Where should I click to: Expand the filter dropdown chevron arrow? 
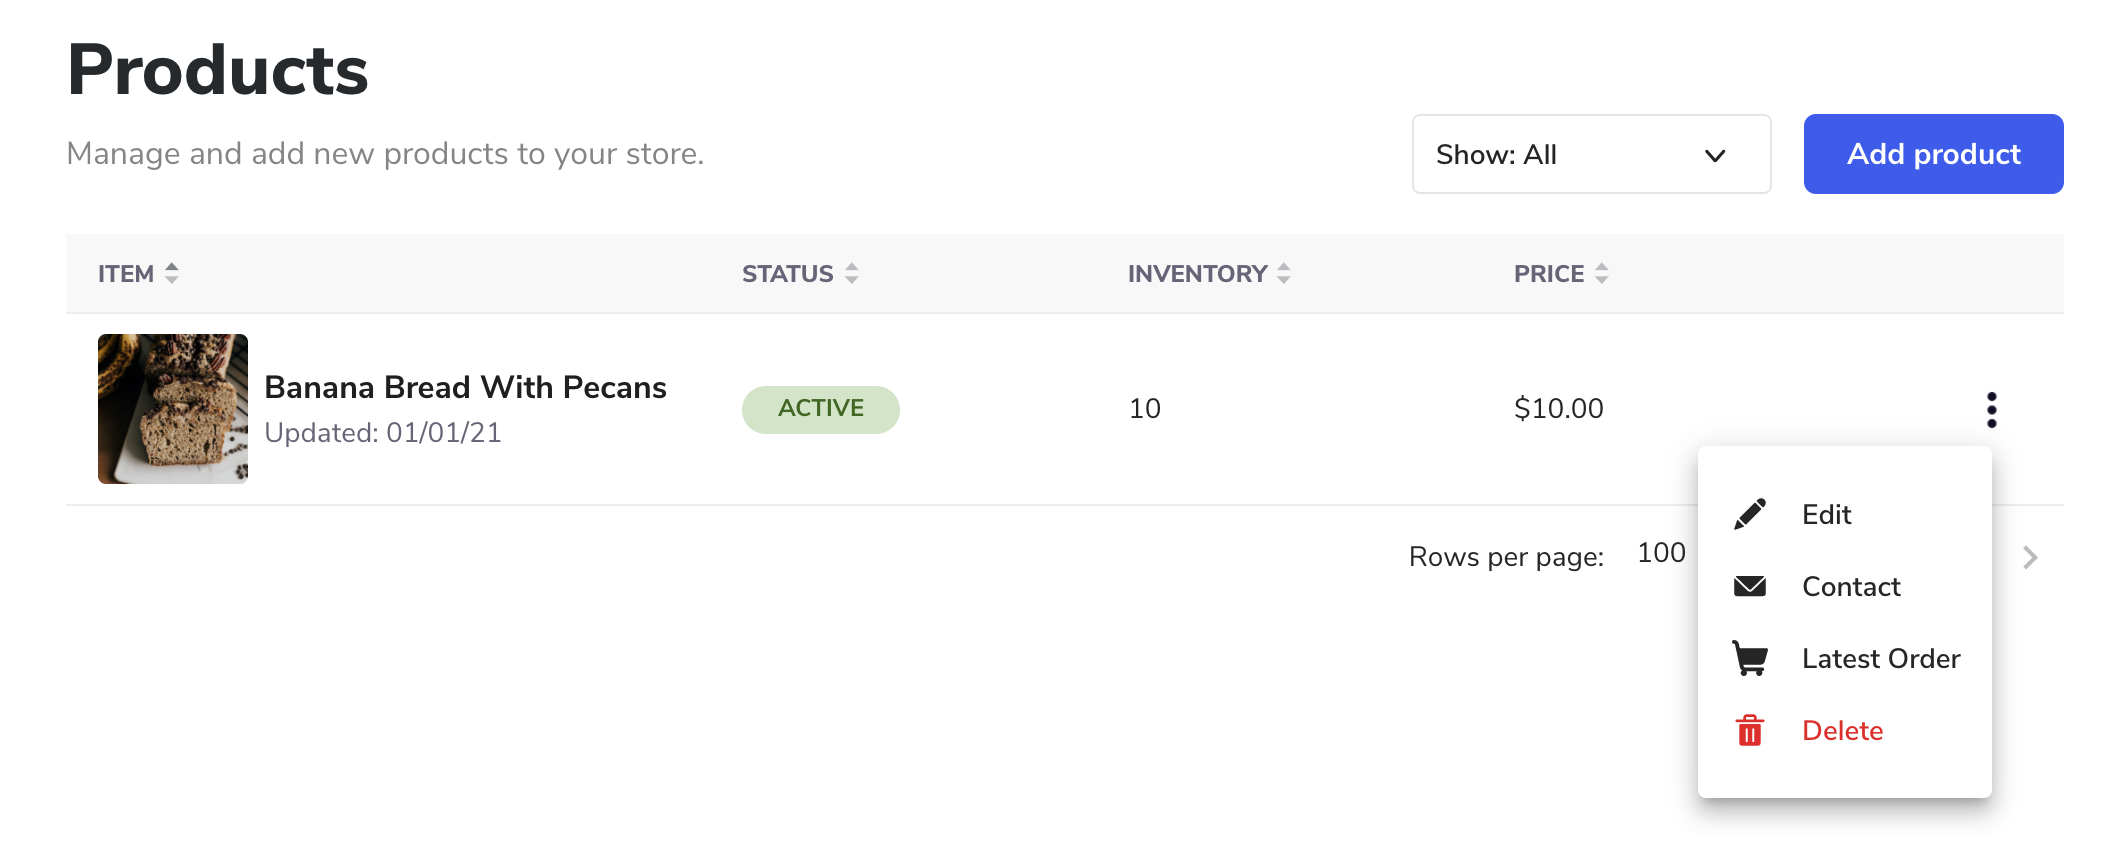pyautogui.click(x=1715, y=155)
